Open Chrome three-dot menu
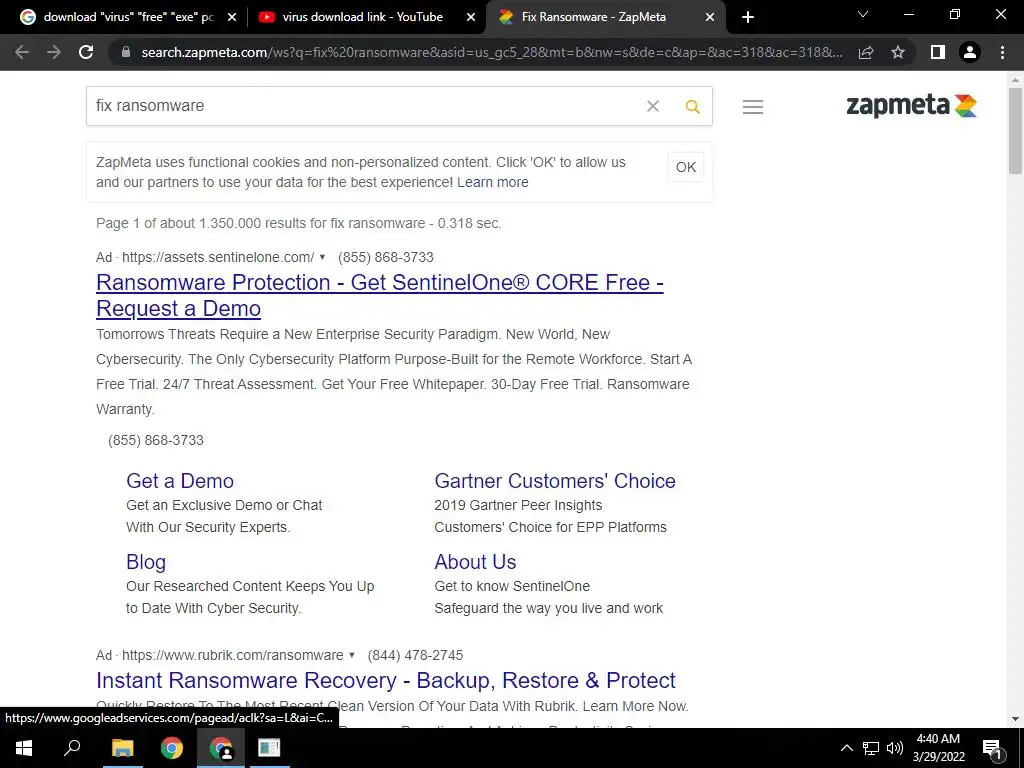1024x768 pixels. coord(1002,52)
